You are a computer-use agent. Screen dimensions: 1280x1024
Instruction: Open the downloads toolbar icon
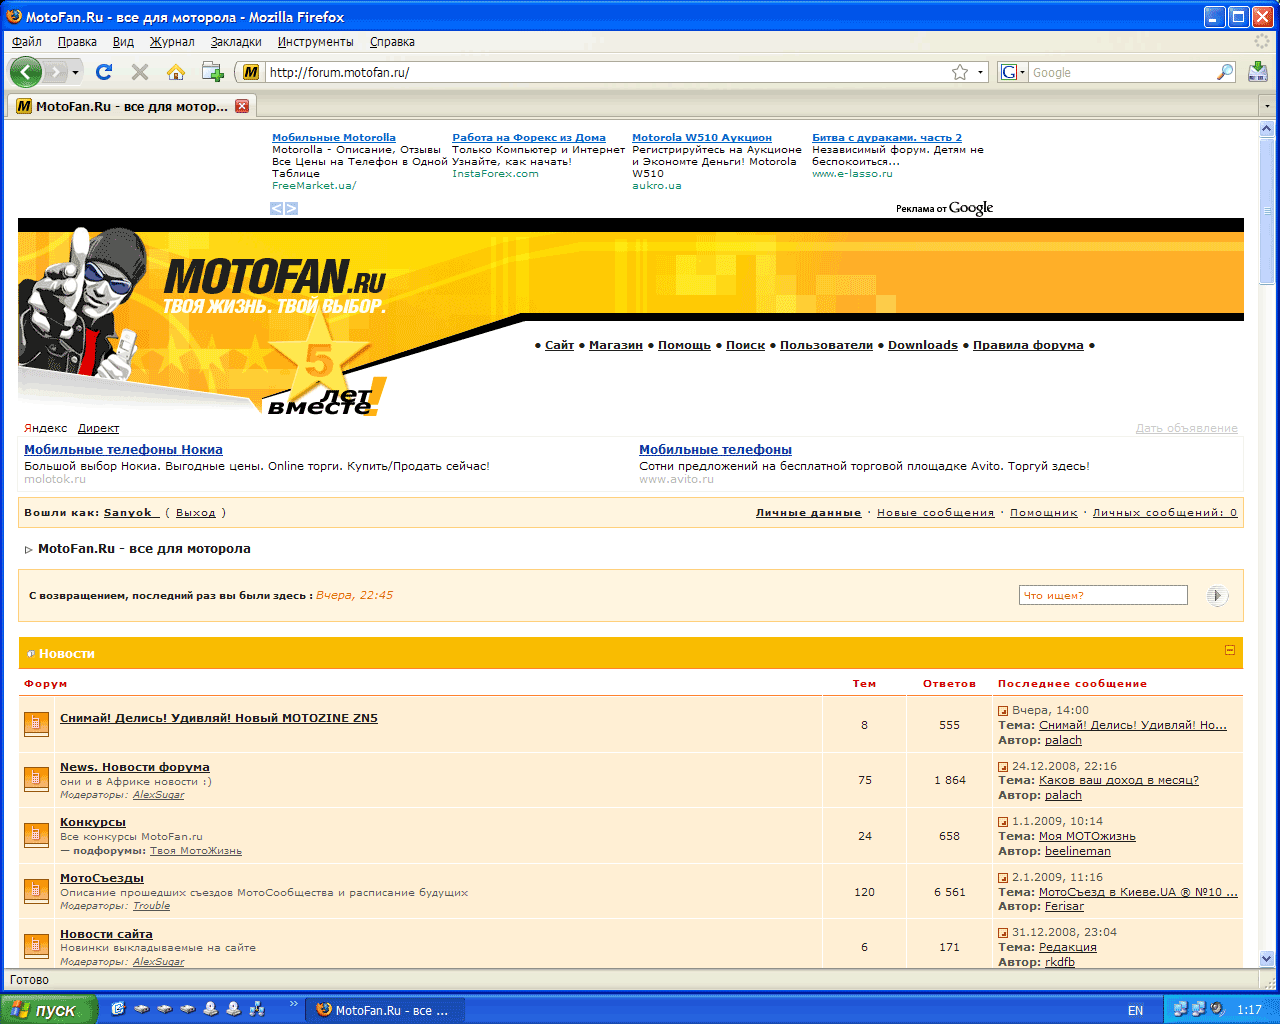click(x=1258, y=72)
